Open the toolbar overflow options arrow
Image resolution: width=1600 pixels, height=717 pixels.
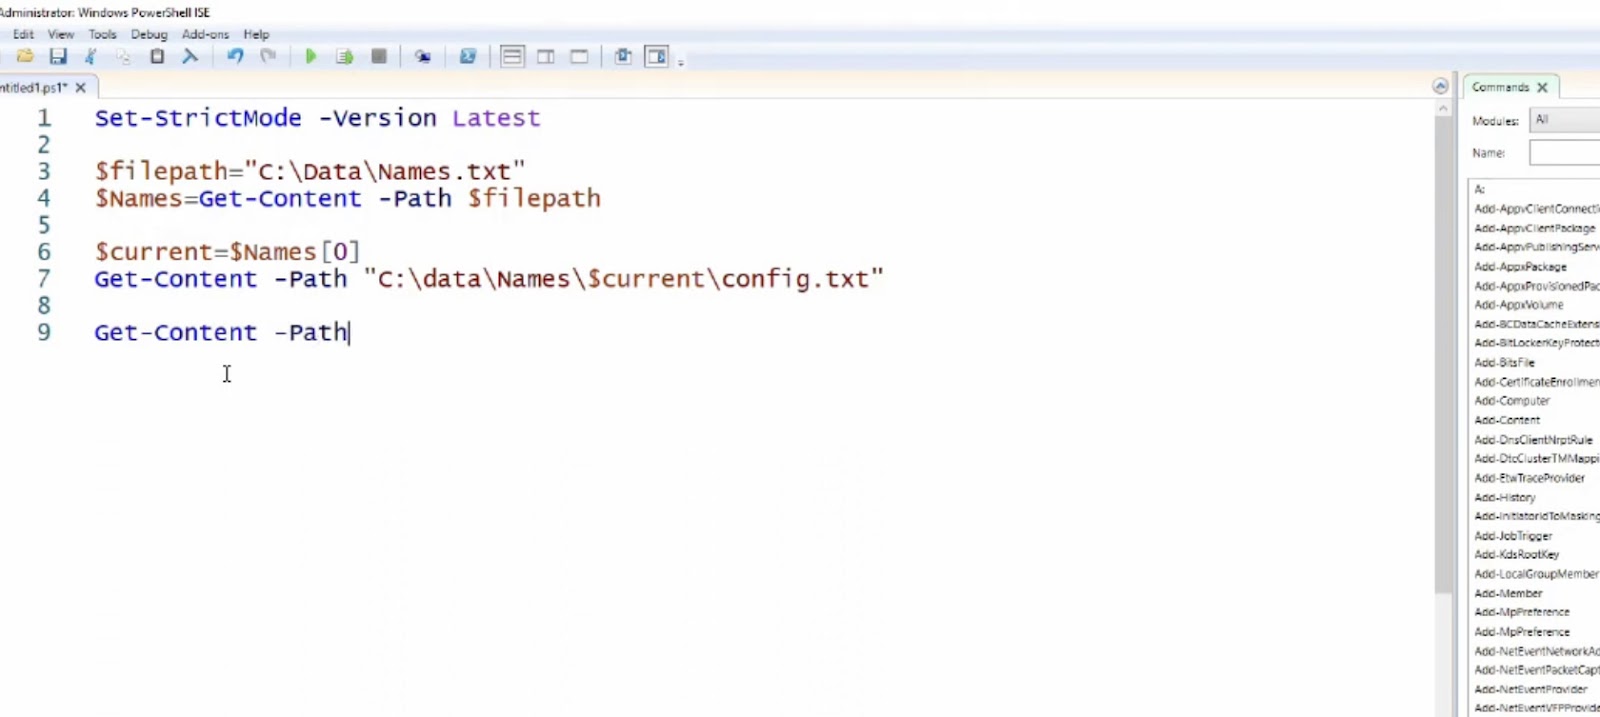tap(681, 62)
